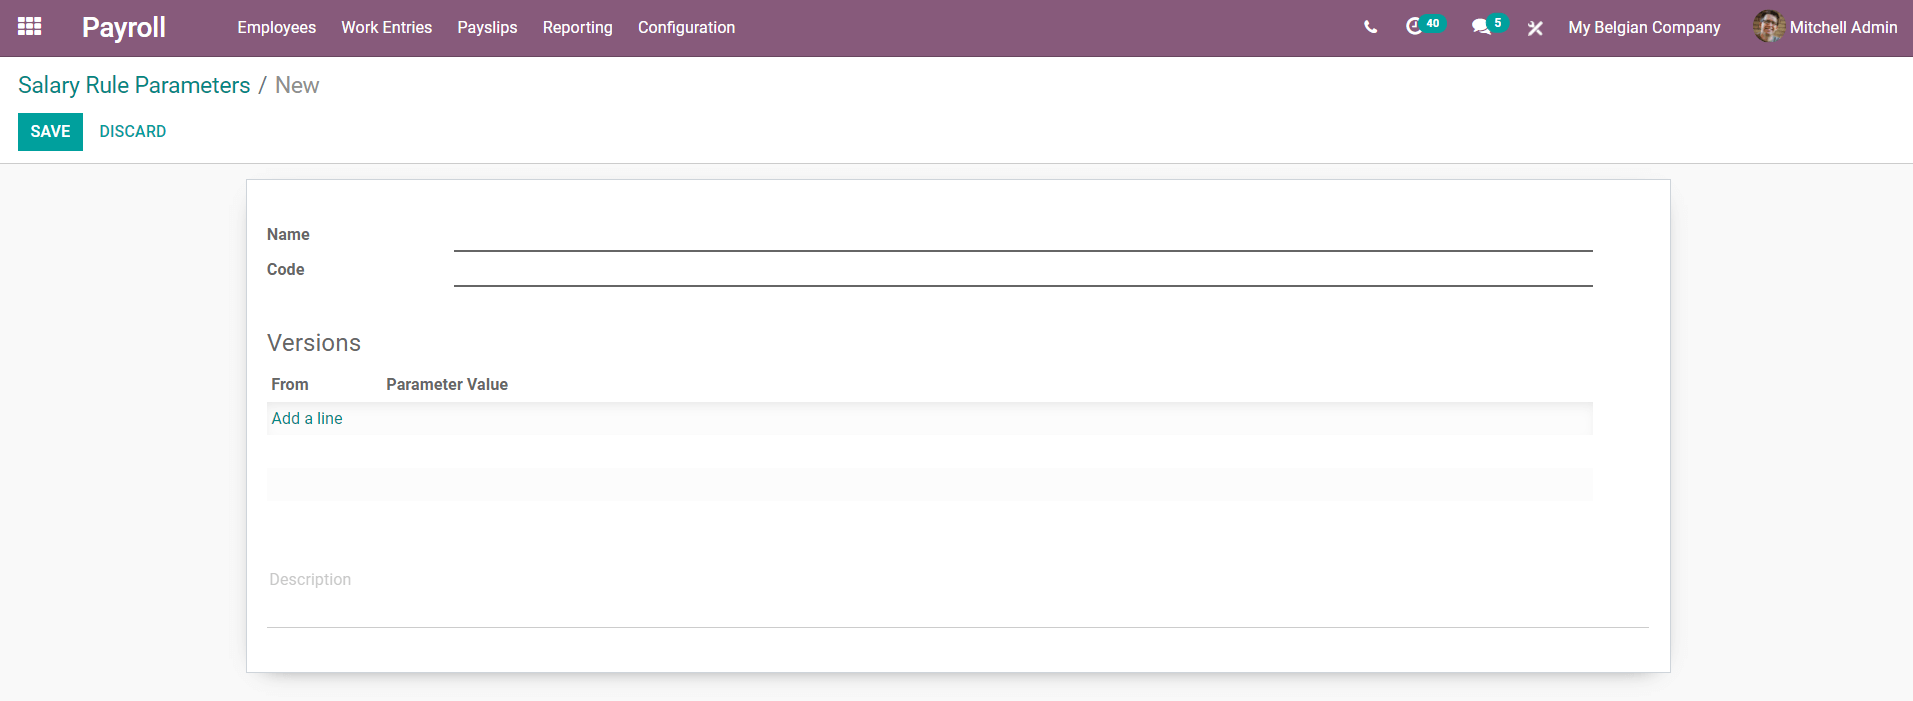
Task: Click the Payroll app title
Action: 124,28
